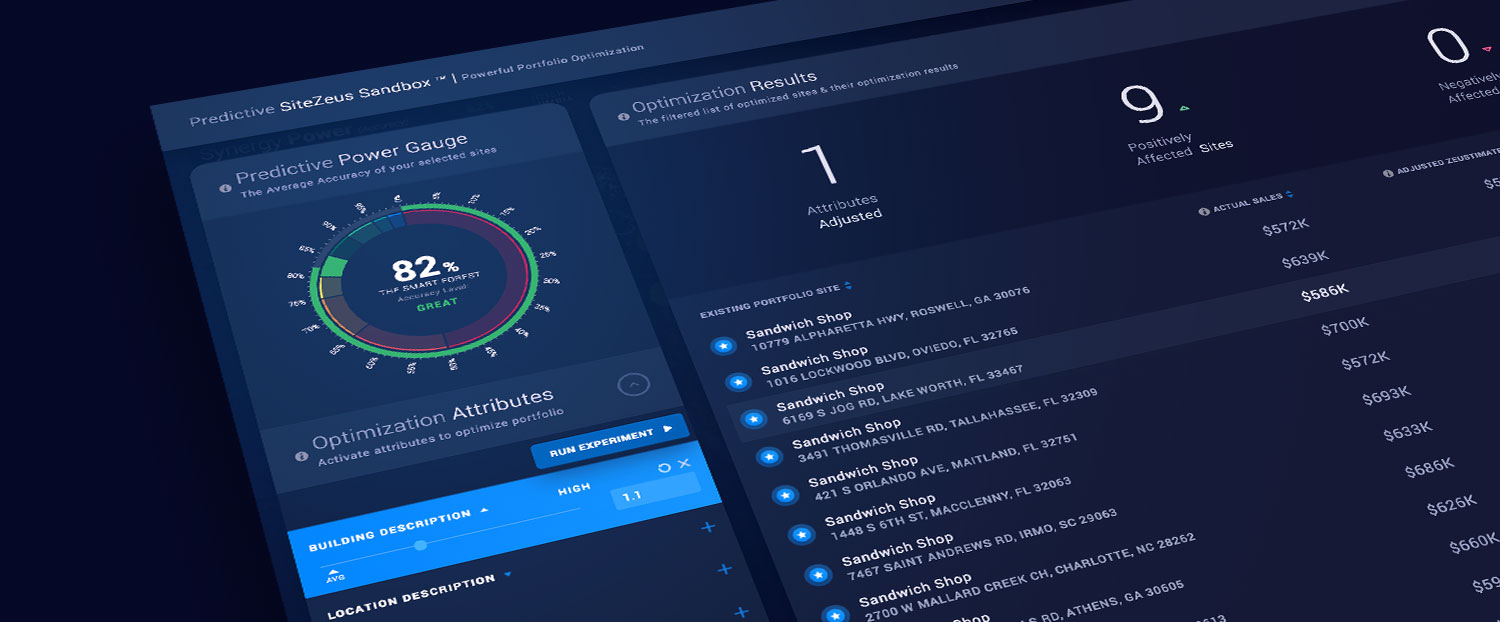Click the 421 S Orlando Ave, Maitland address
Image resolution: width=1500 pixels, height=622 pixels.
pos(945,467)
